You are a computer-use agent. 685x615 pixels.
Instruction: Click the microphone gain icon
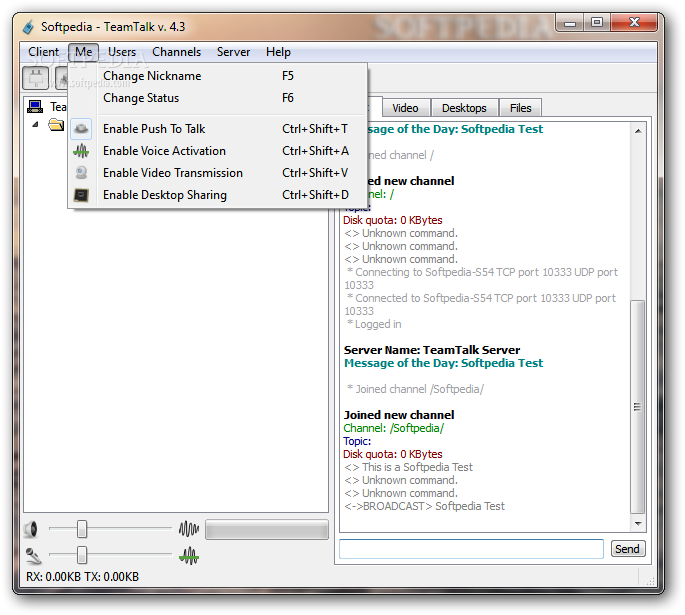33,556
